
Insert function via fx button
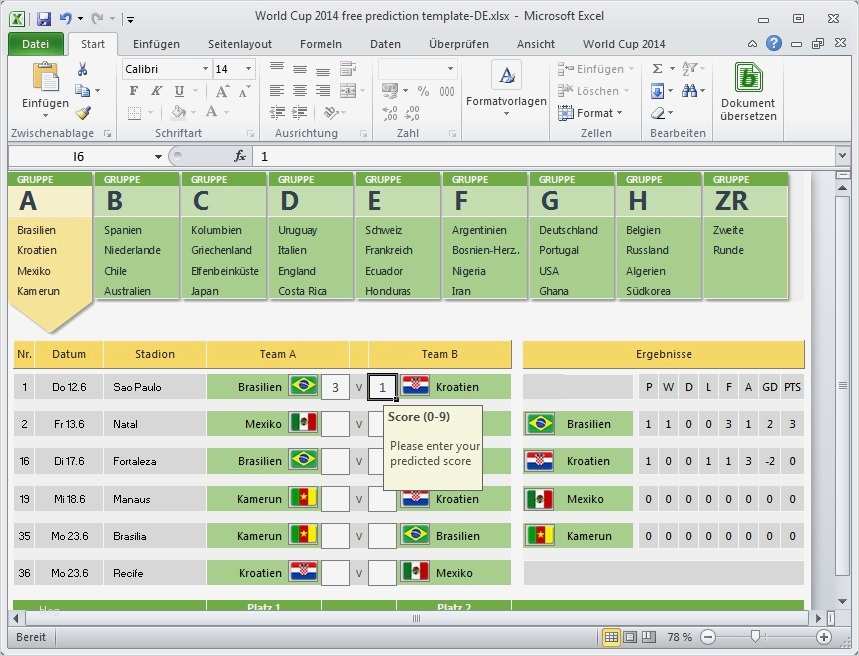click(x=240, y=156)
